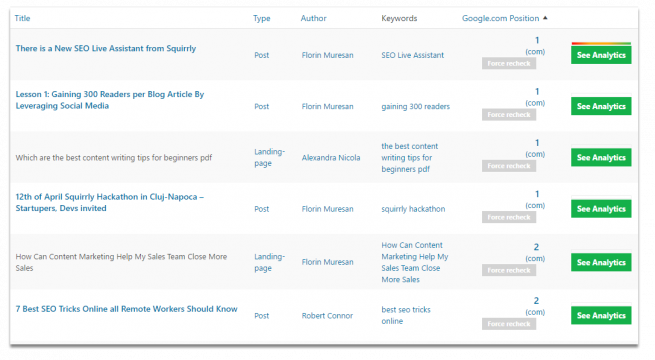Force recheck the best seo tricks online ranking

pos(509,324)
